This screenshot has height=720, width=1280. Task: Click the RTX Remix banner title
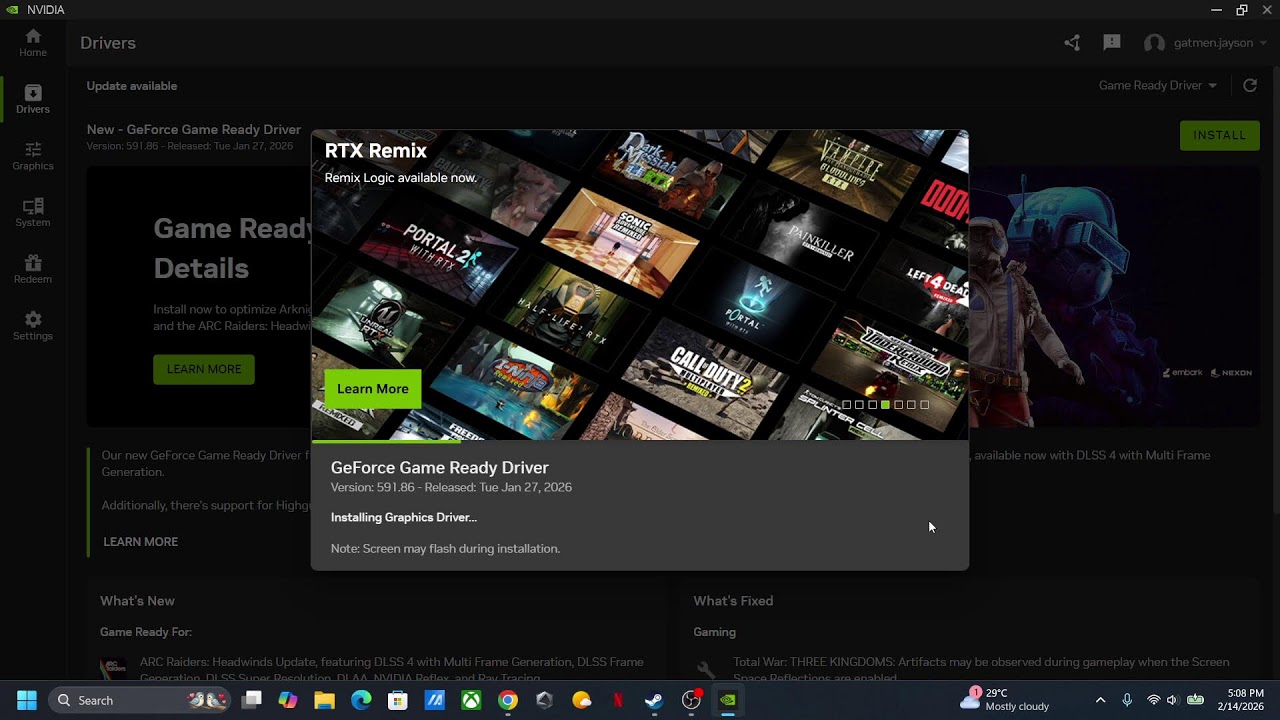point(376,151)
